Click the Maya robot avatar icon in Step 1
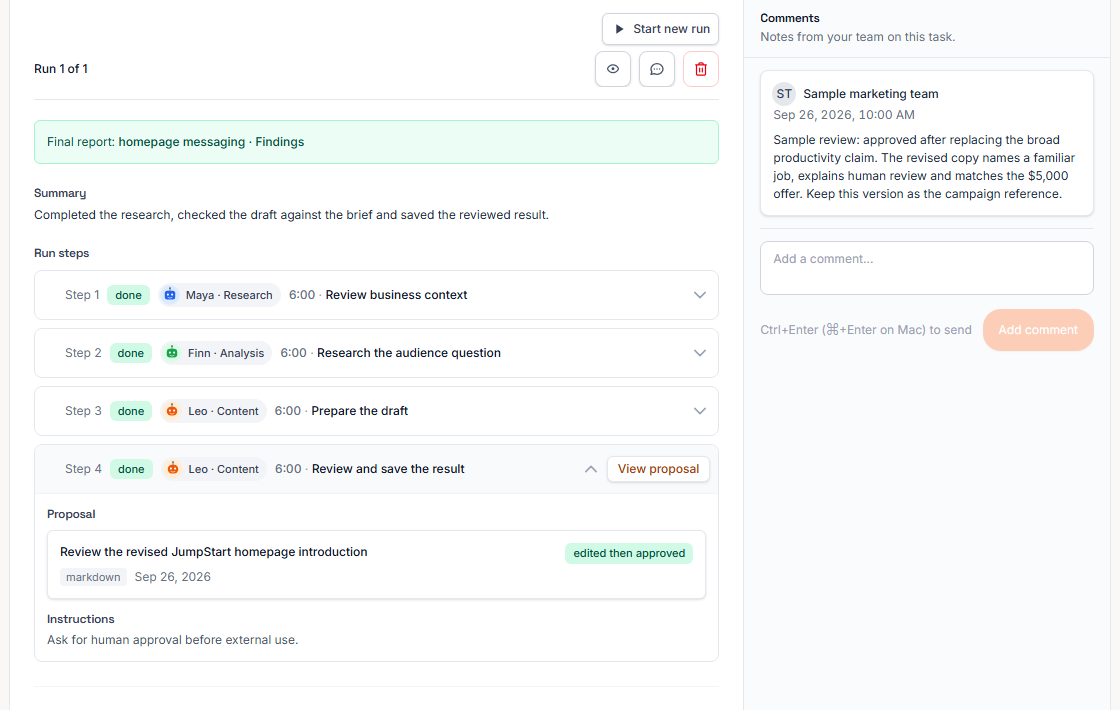The height and width of the screenshot is (710, 1120). coord(170,295)
